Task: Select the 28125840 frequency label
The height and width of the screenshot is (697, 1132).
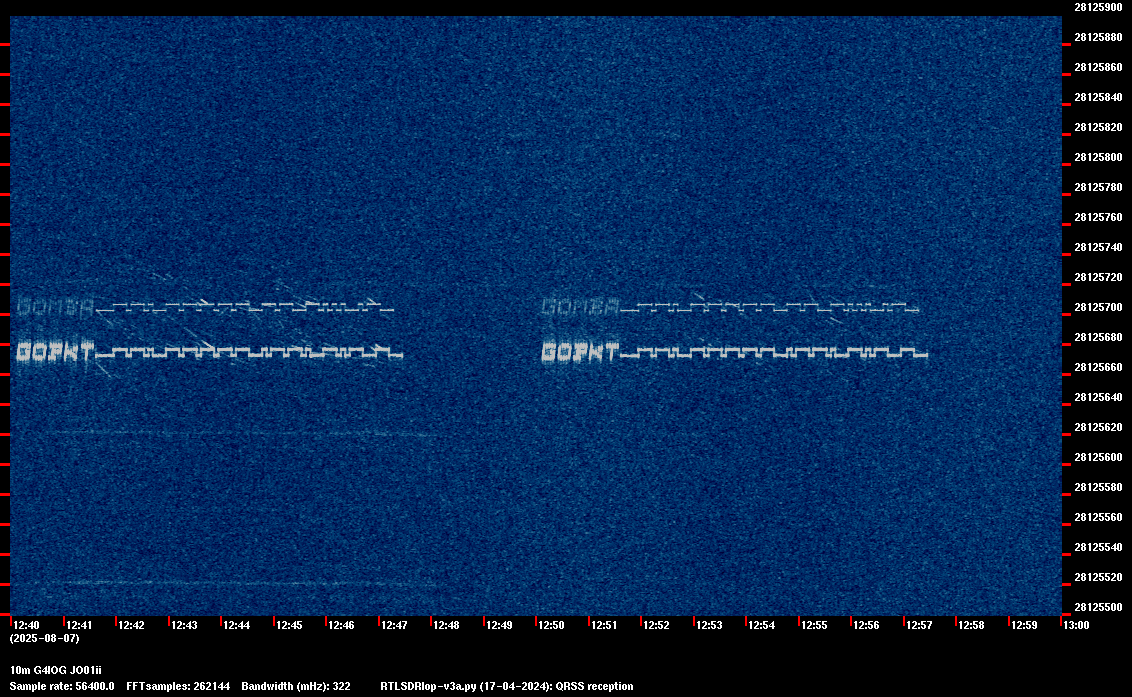Action: pos(1099,98)
